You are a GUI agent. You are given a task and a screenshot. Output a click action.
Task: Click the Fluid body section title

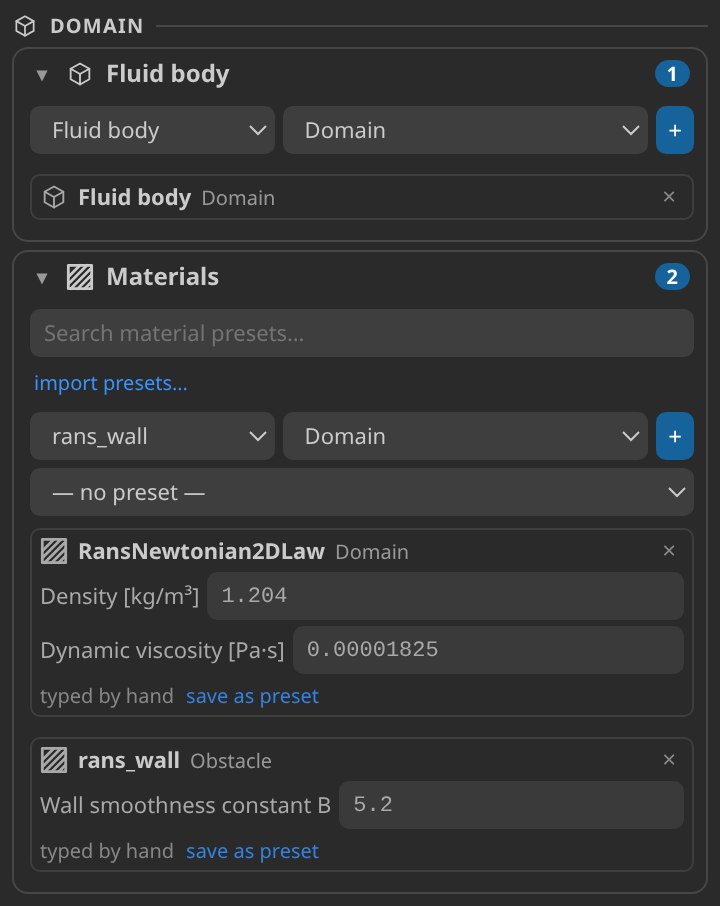168,74
